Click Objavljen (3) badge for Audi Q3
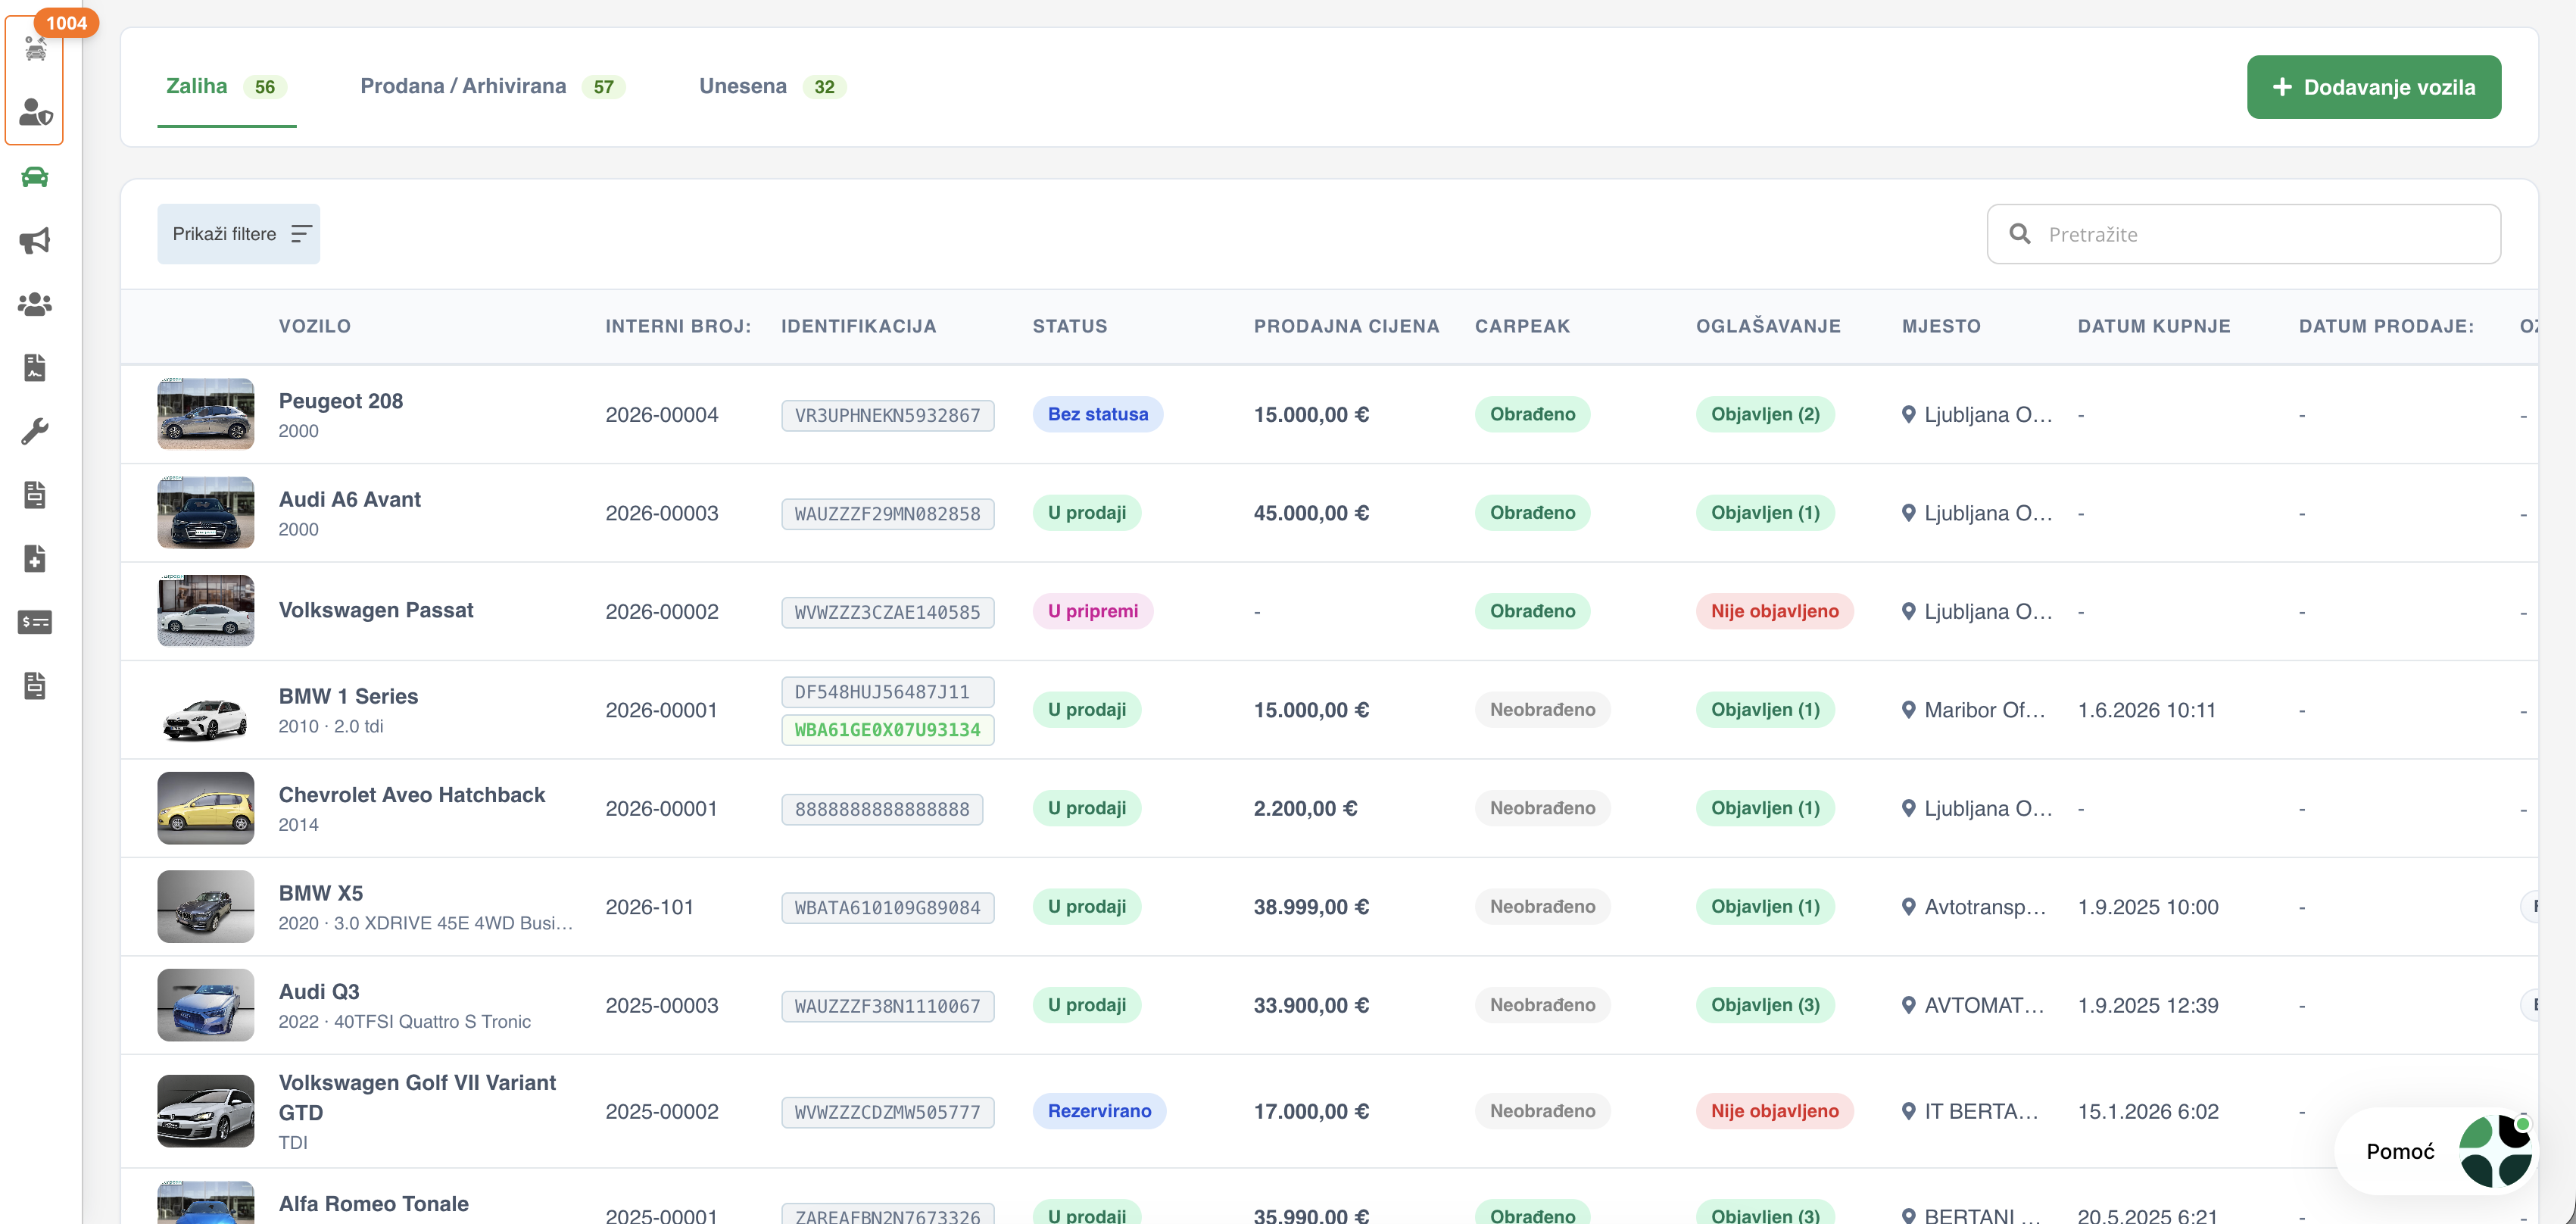 tap(1765, 1005)
